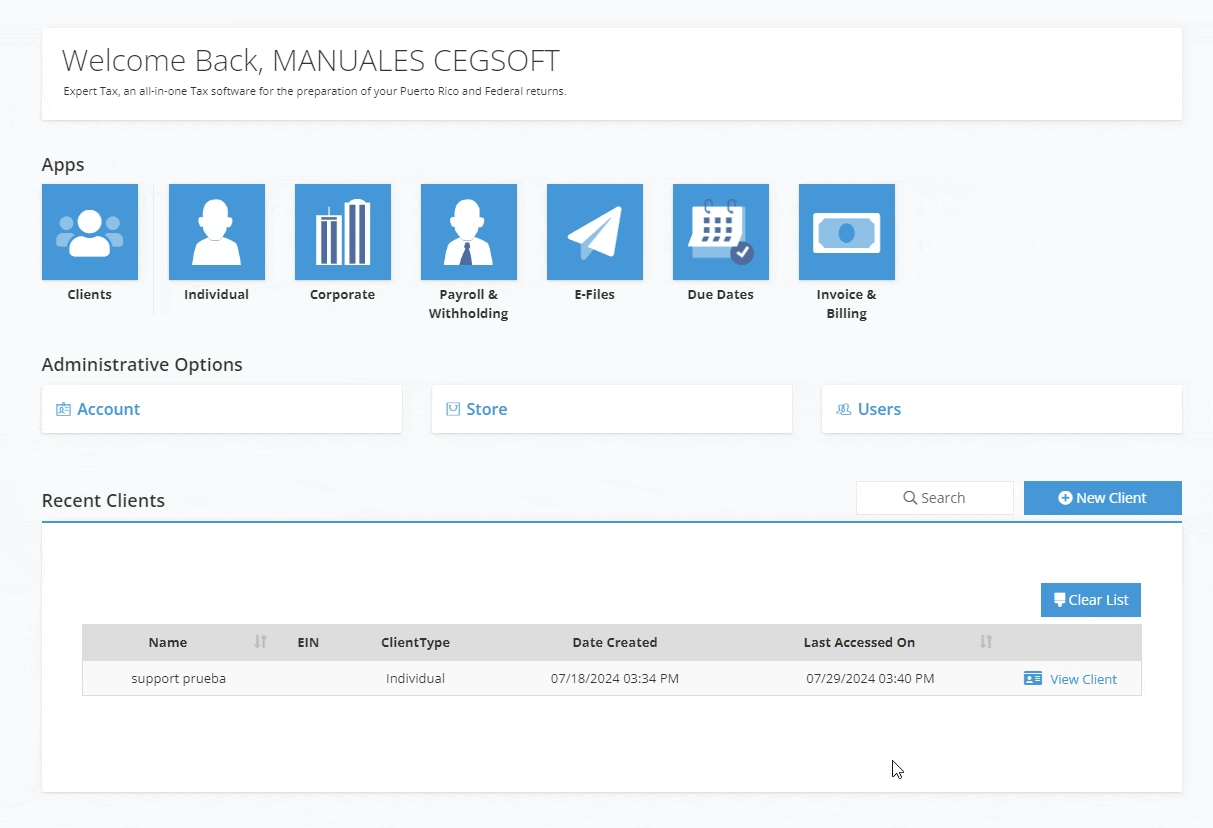Open Payroll & Withholding app icon
Image resolution: width=1213 pixels, height=828 pixels.
(468, 232)
